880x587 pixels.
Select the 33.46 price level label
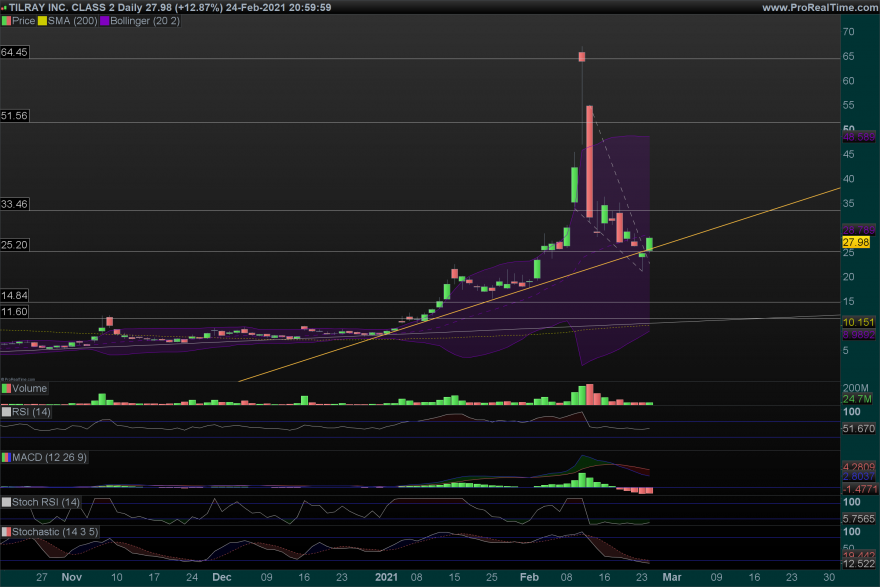15,203
